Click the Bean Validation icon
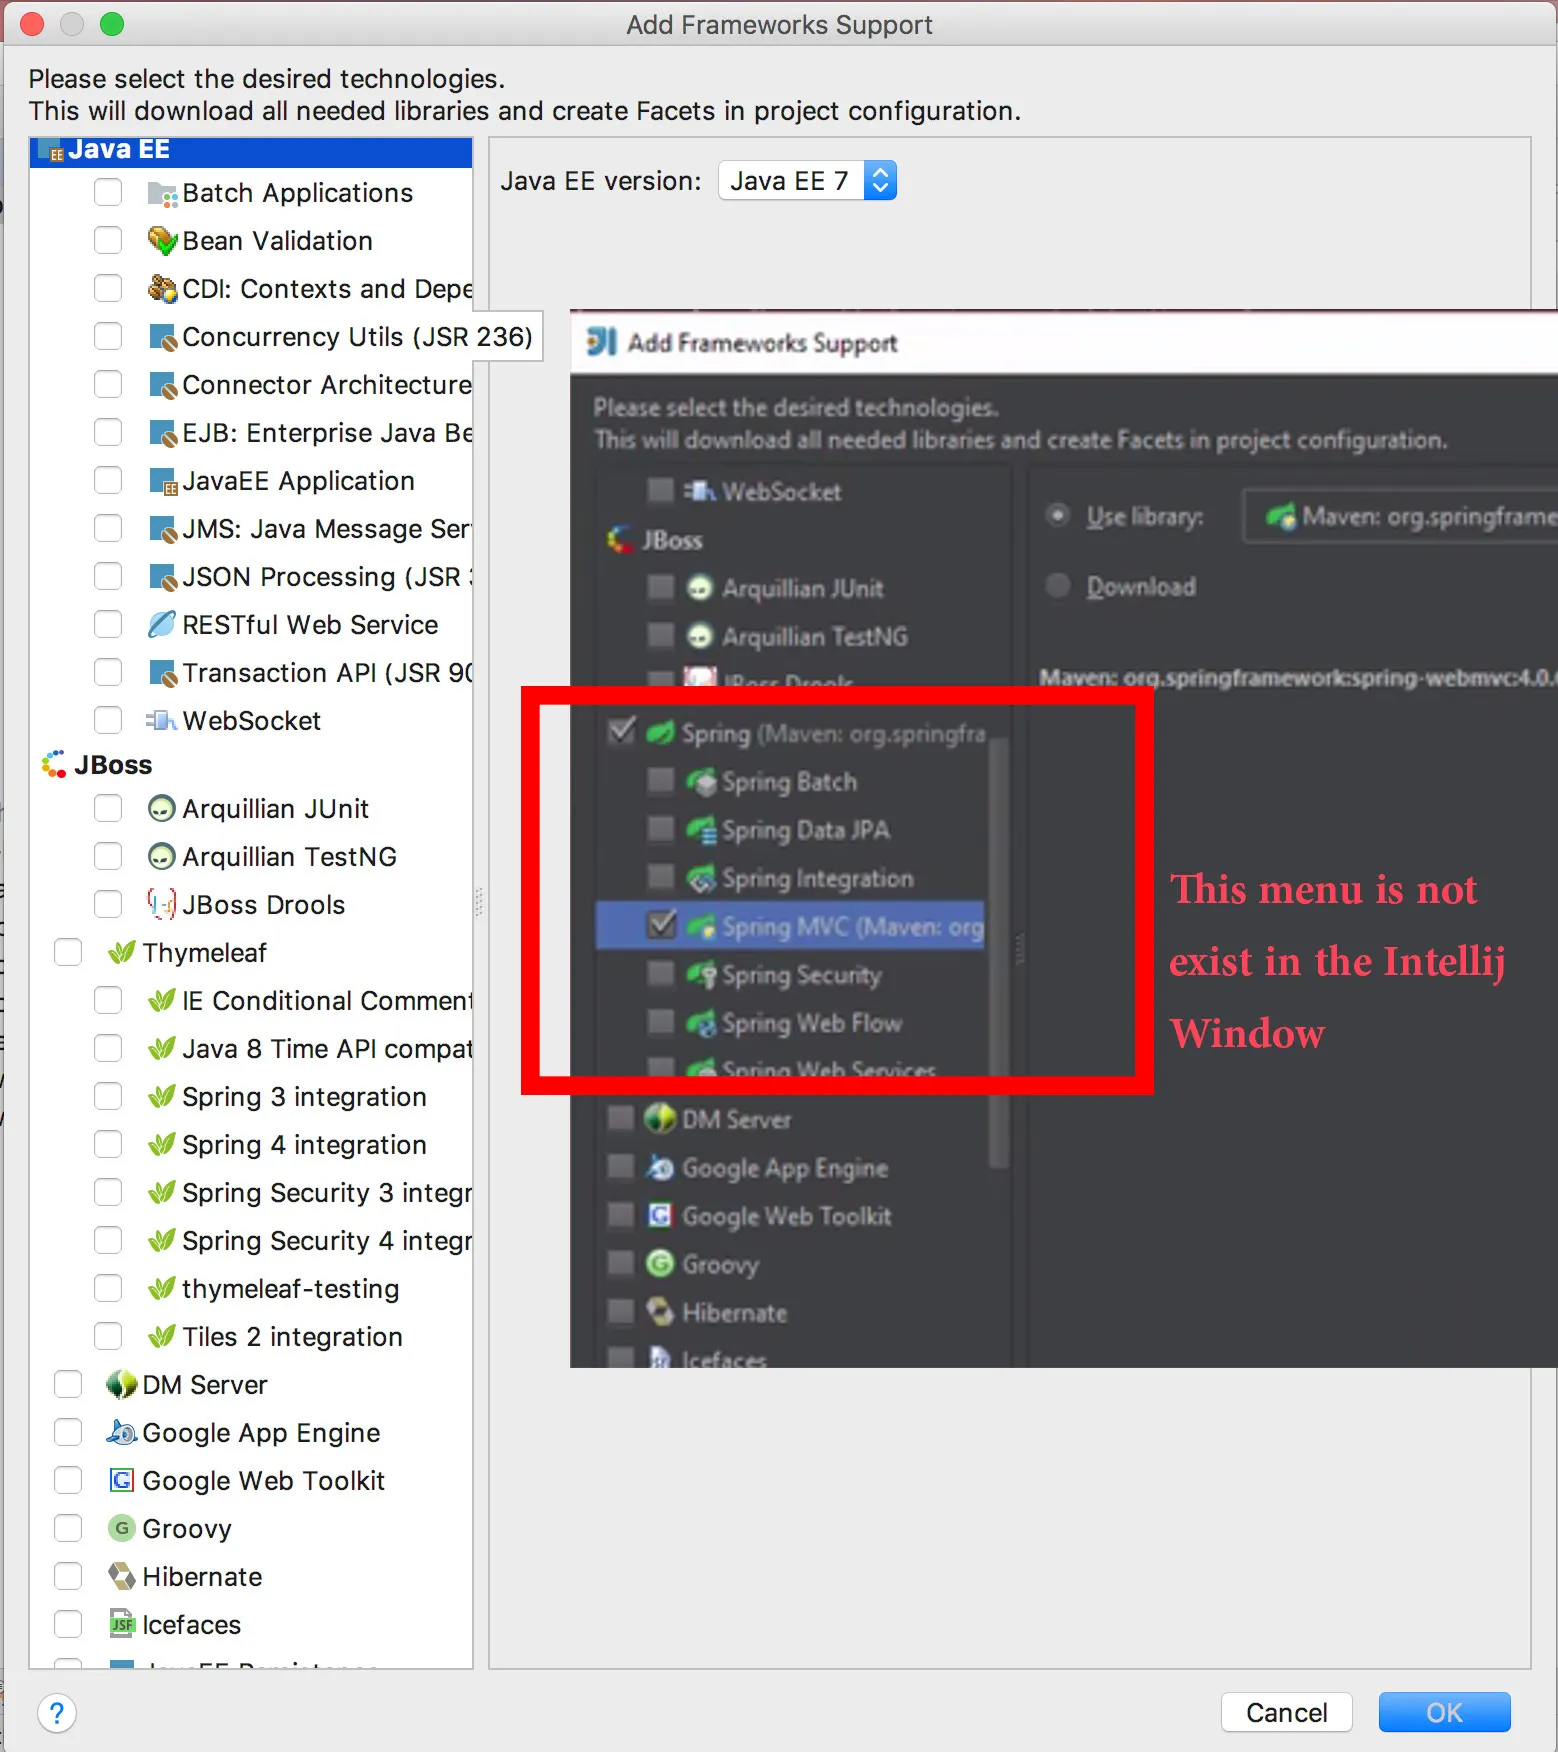 point(162,241)
